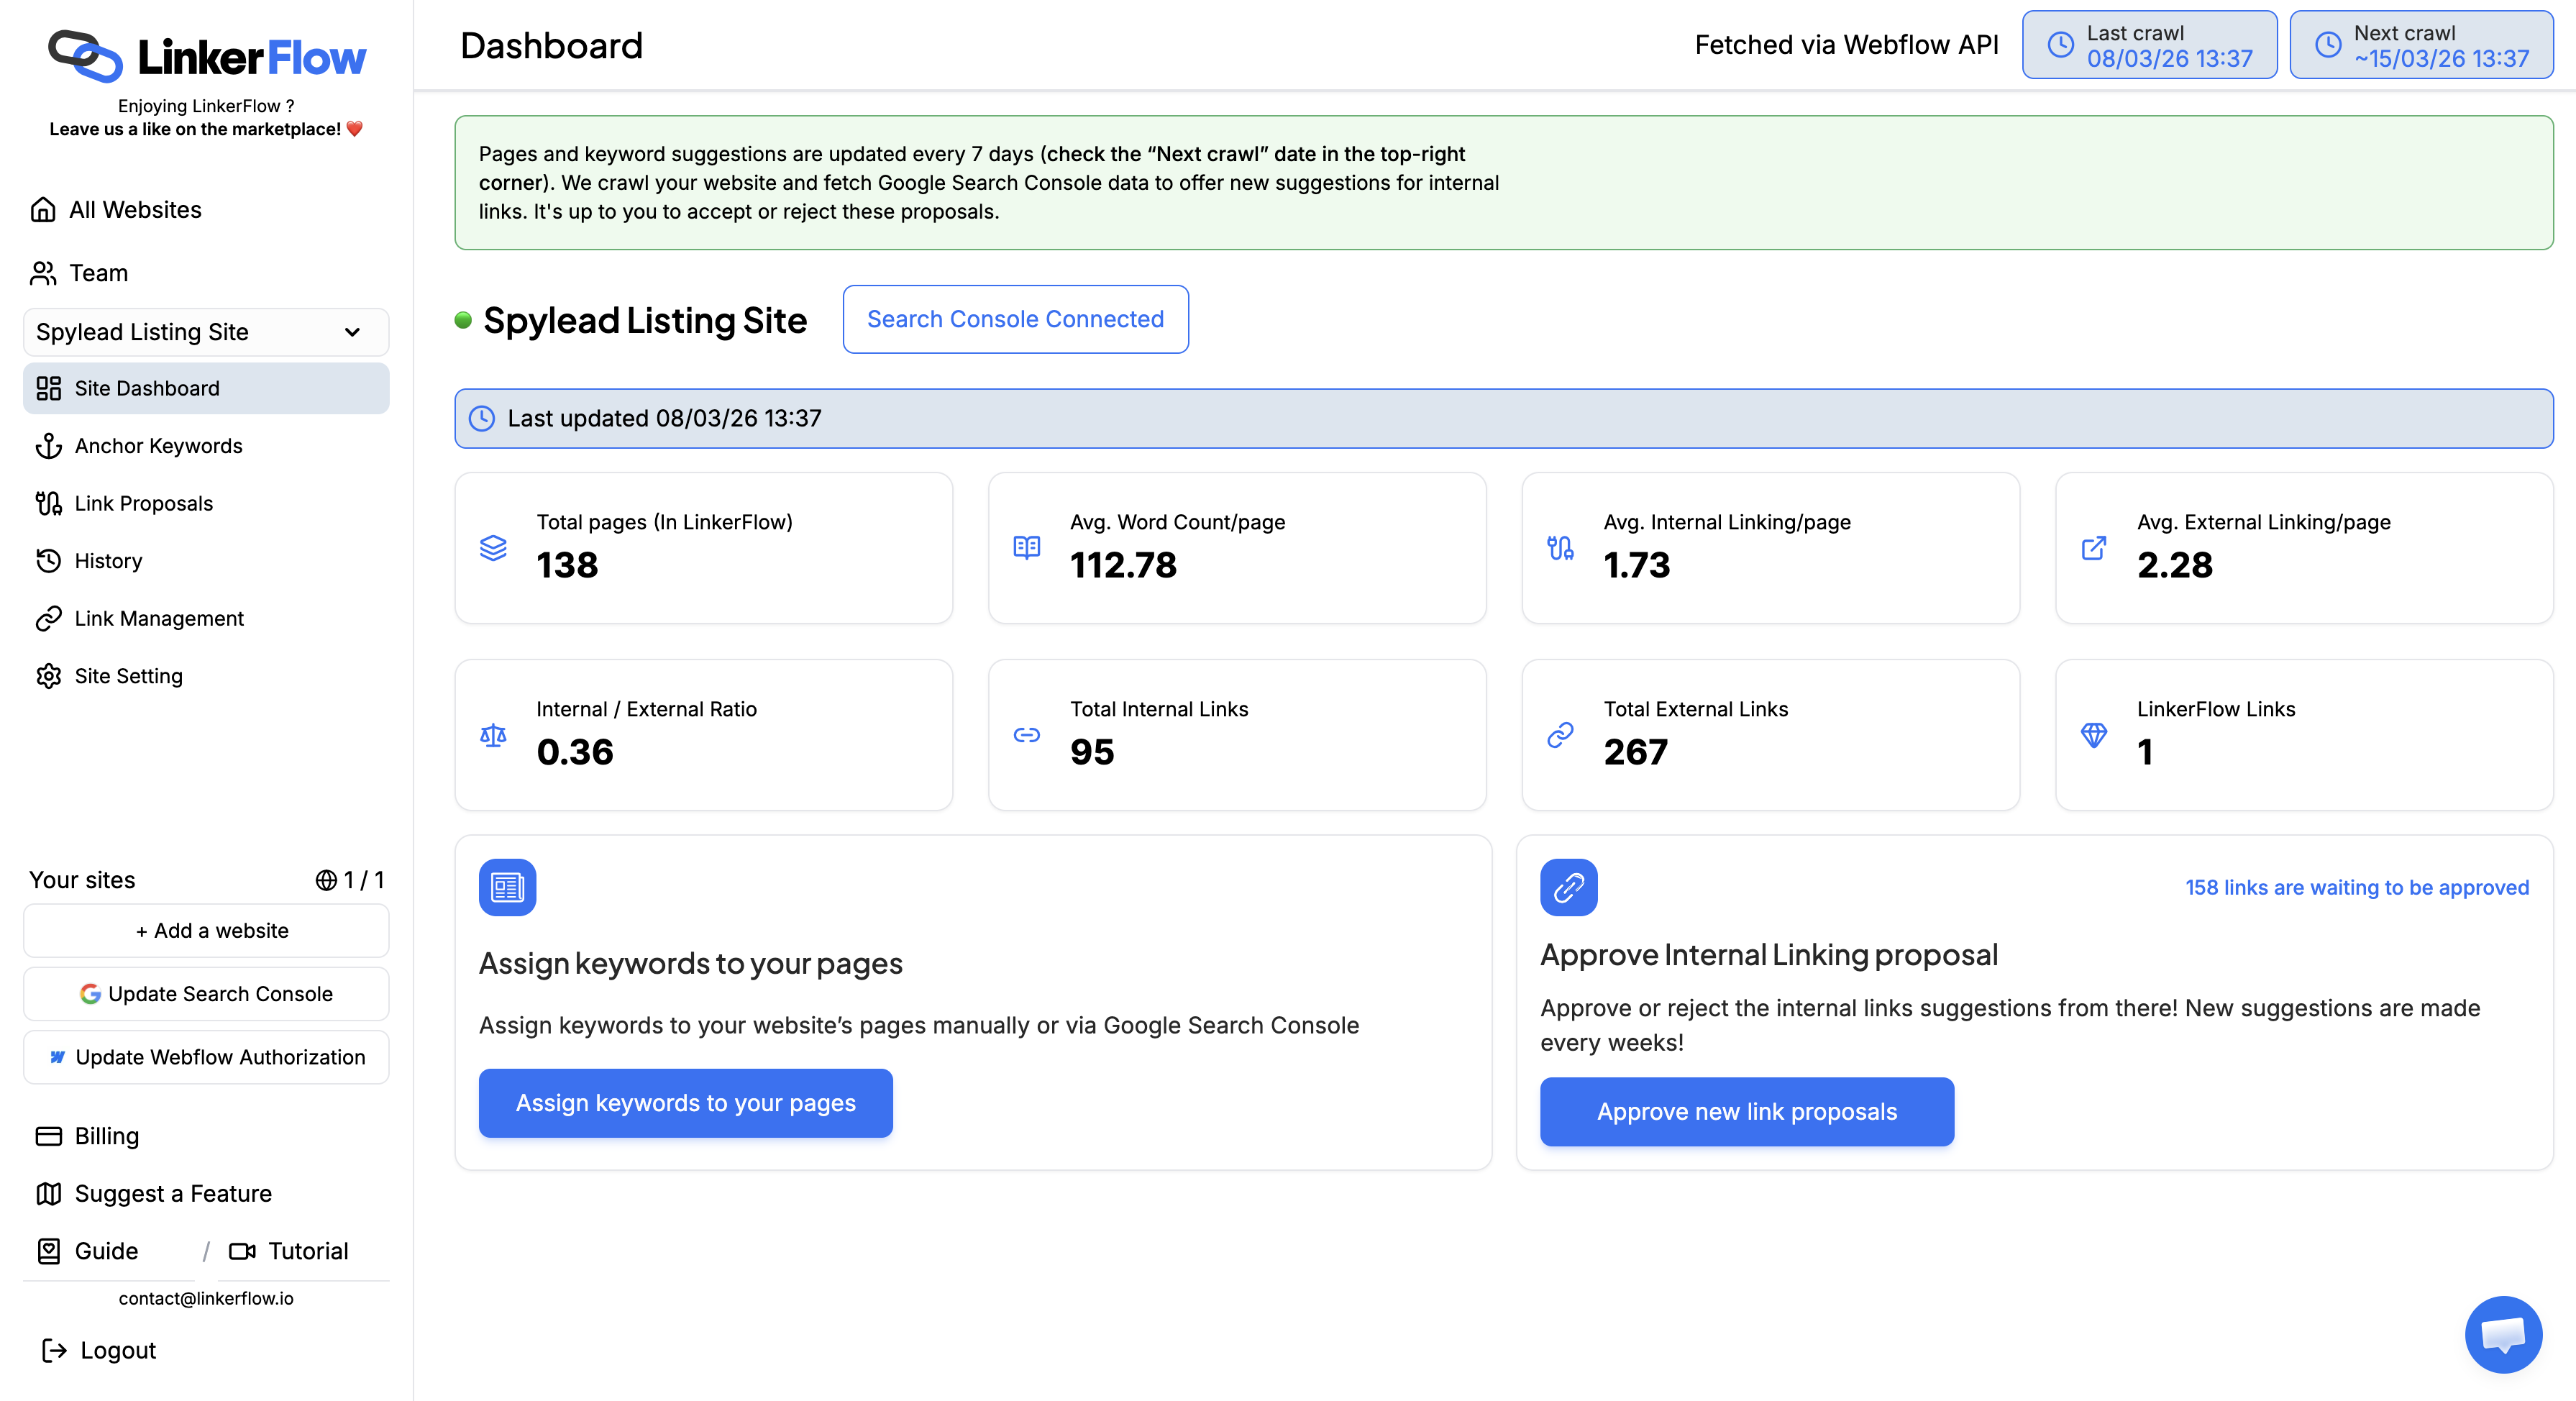Click the chevron arrow in site selector
The height and width of the screenshot is (1401, 2576).
tap(352, 332)
